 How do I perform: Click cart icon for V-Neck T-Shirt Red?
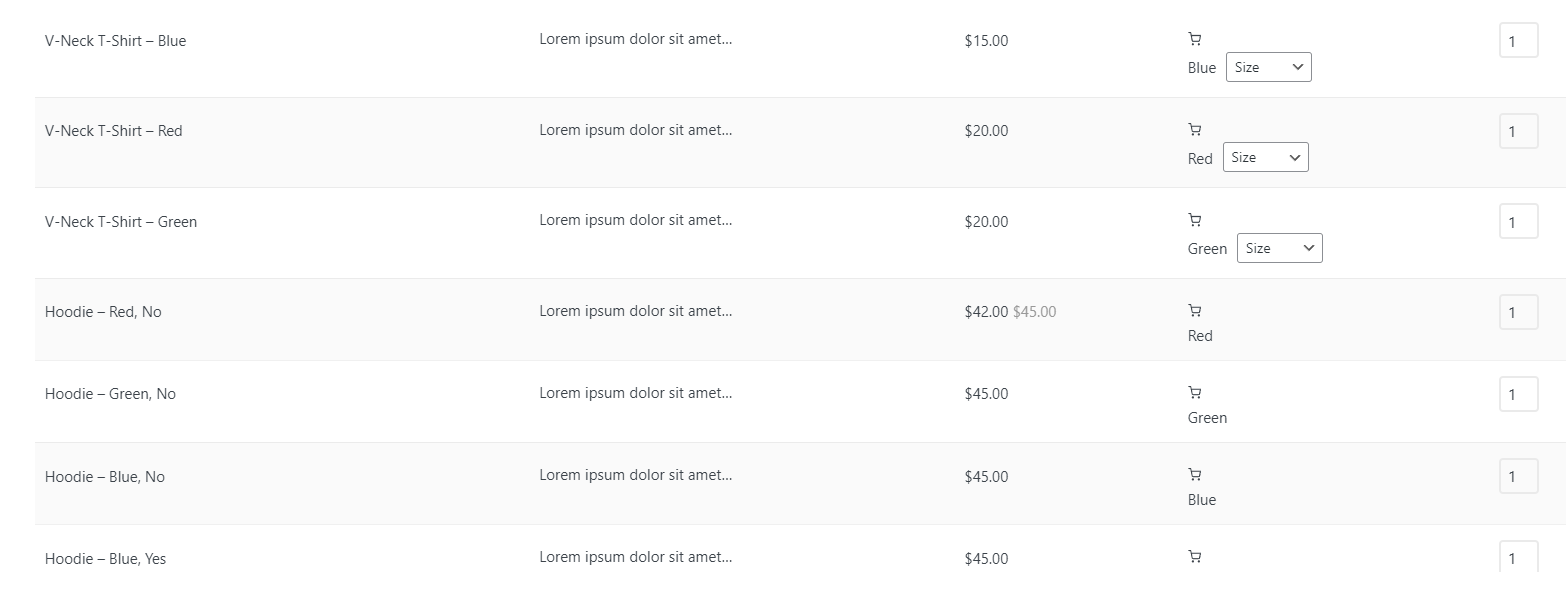(1194, 129)
